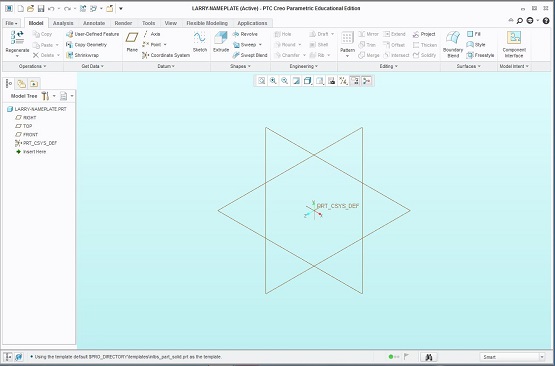This screenshot has width=555, height=366.
Task: Switch to the Applications tab
Action: click(x=252, y=23)
